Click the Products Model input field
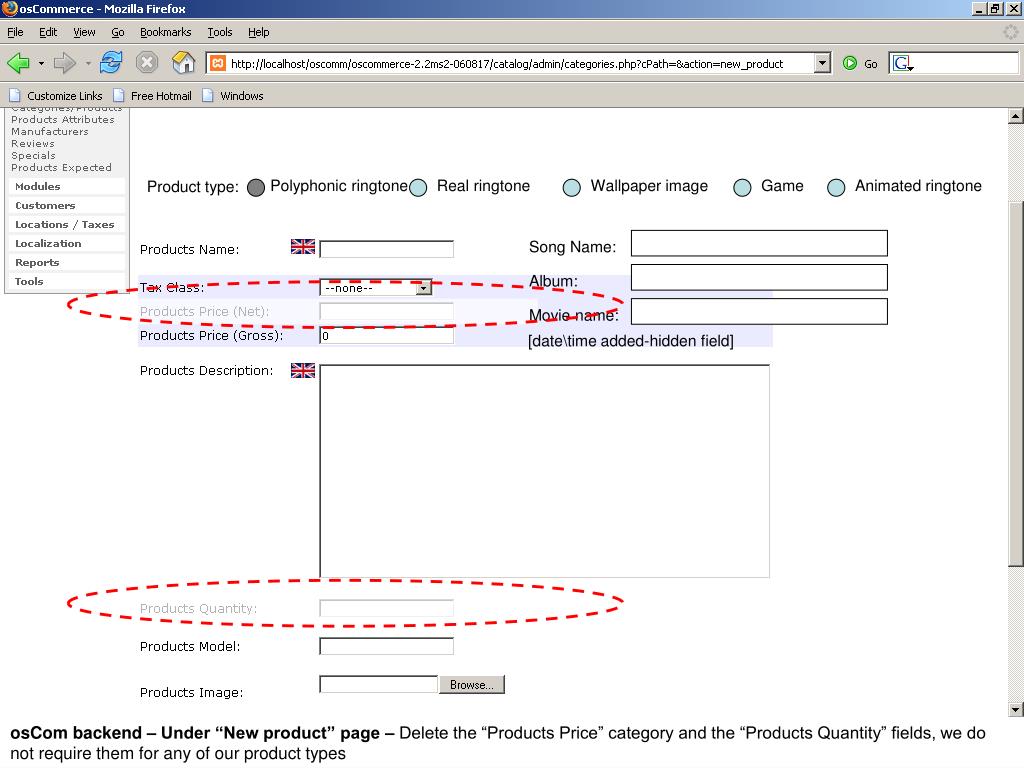Viewport: 1024px width, 768px height. pos(387,646)
